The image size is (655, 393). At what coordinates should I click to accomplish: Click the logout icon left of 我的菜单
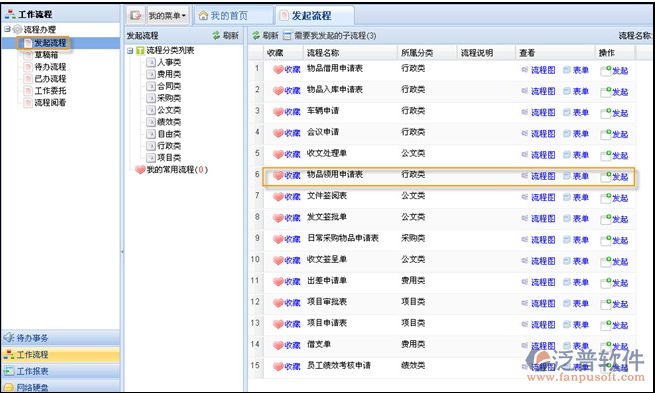pos(135,16)
